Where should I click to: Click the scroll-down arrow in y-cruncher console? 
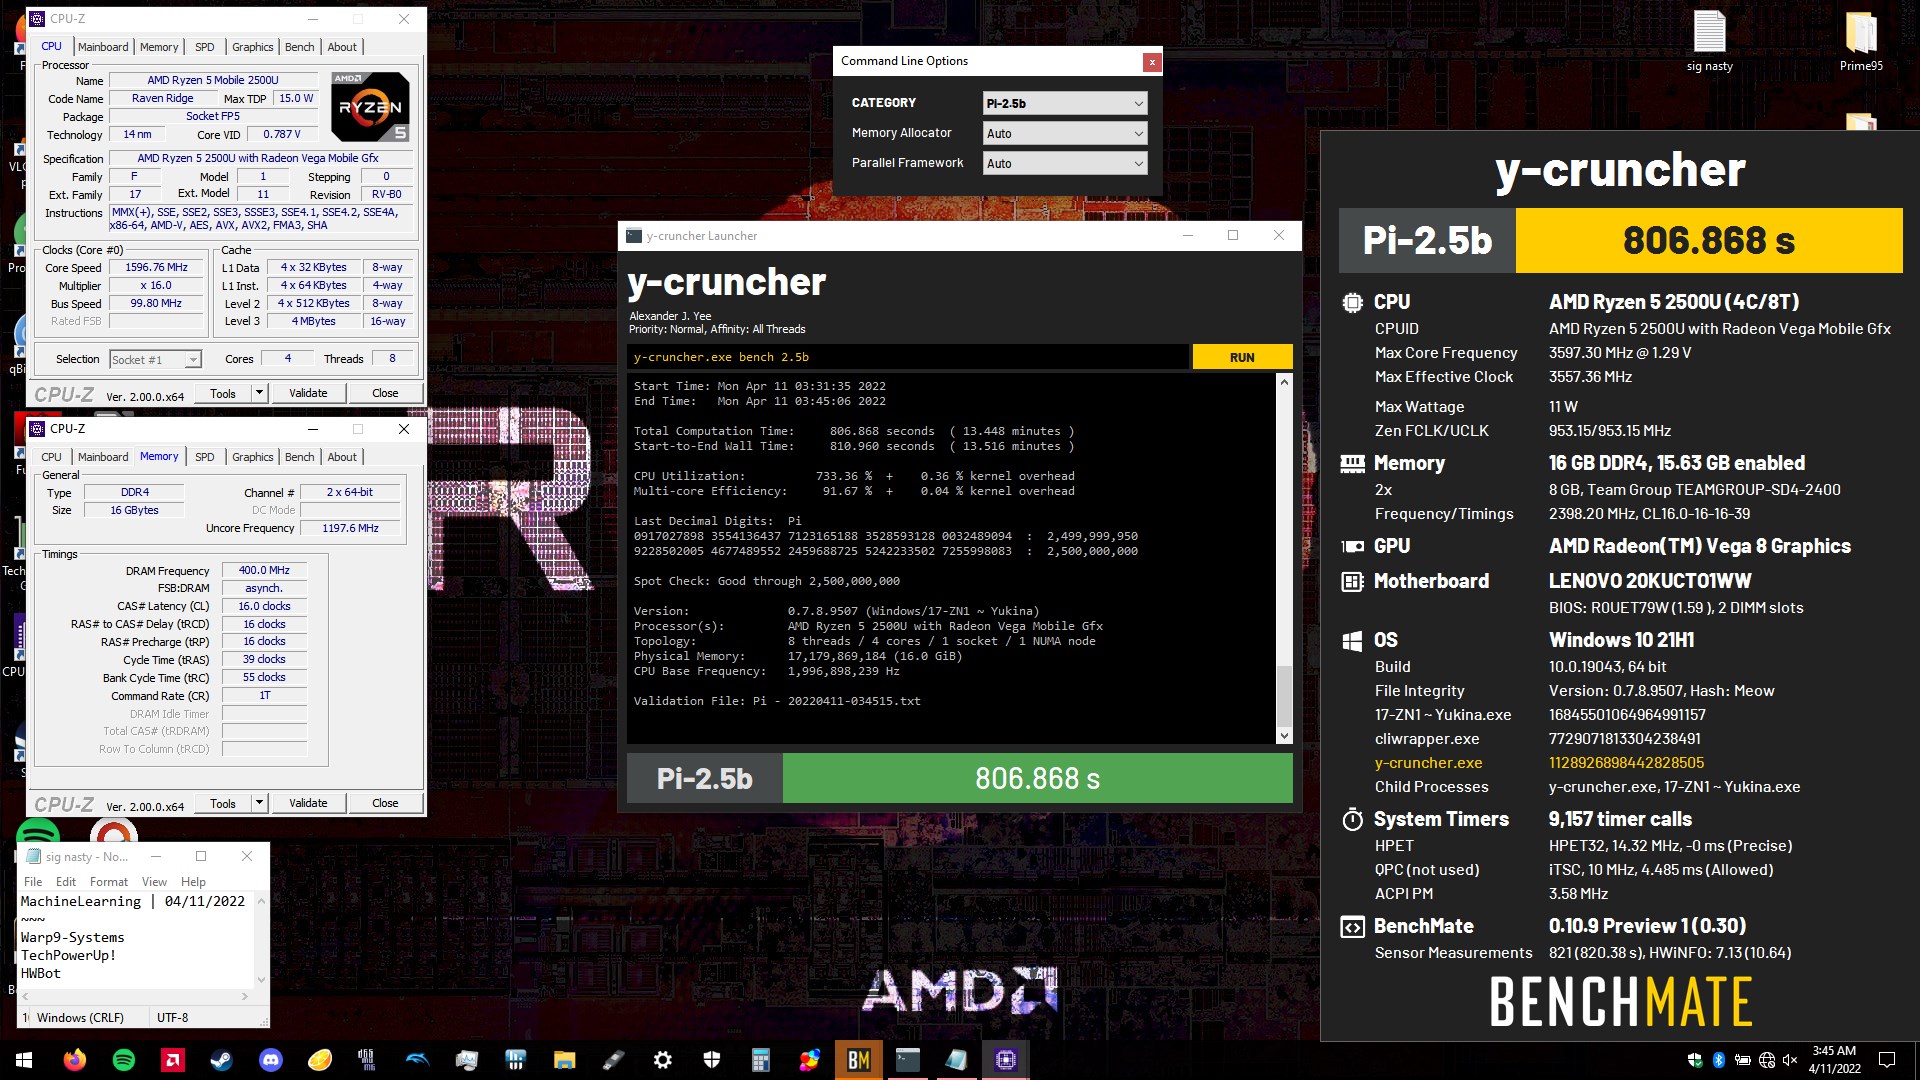[1284, 736]
